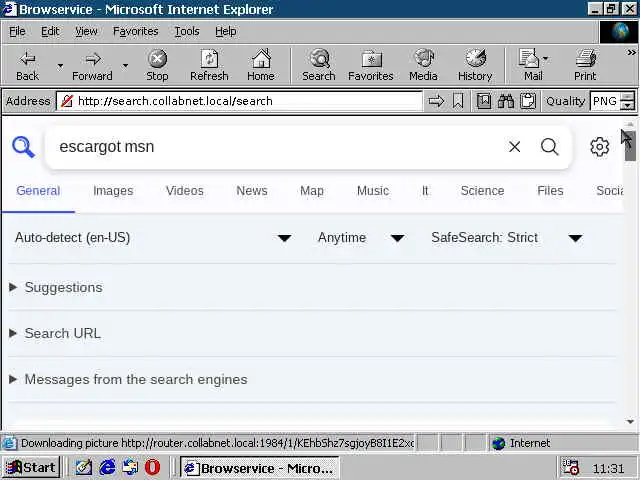Submit search with the magnifier button
The width and height of the screenshot is (640, 480).
point(549,147)
